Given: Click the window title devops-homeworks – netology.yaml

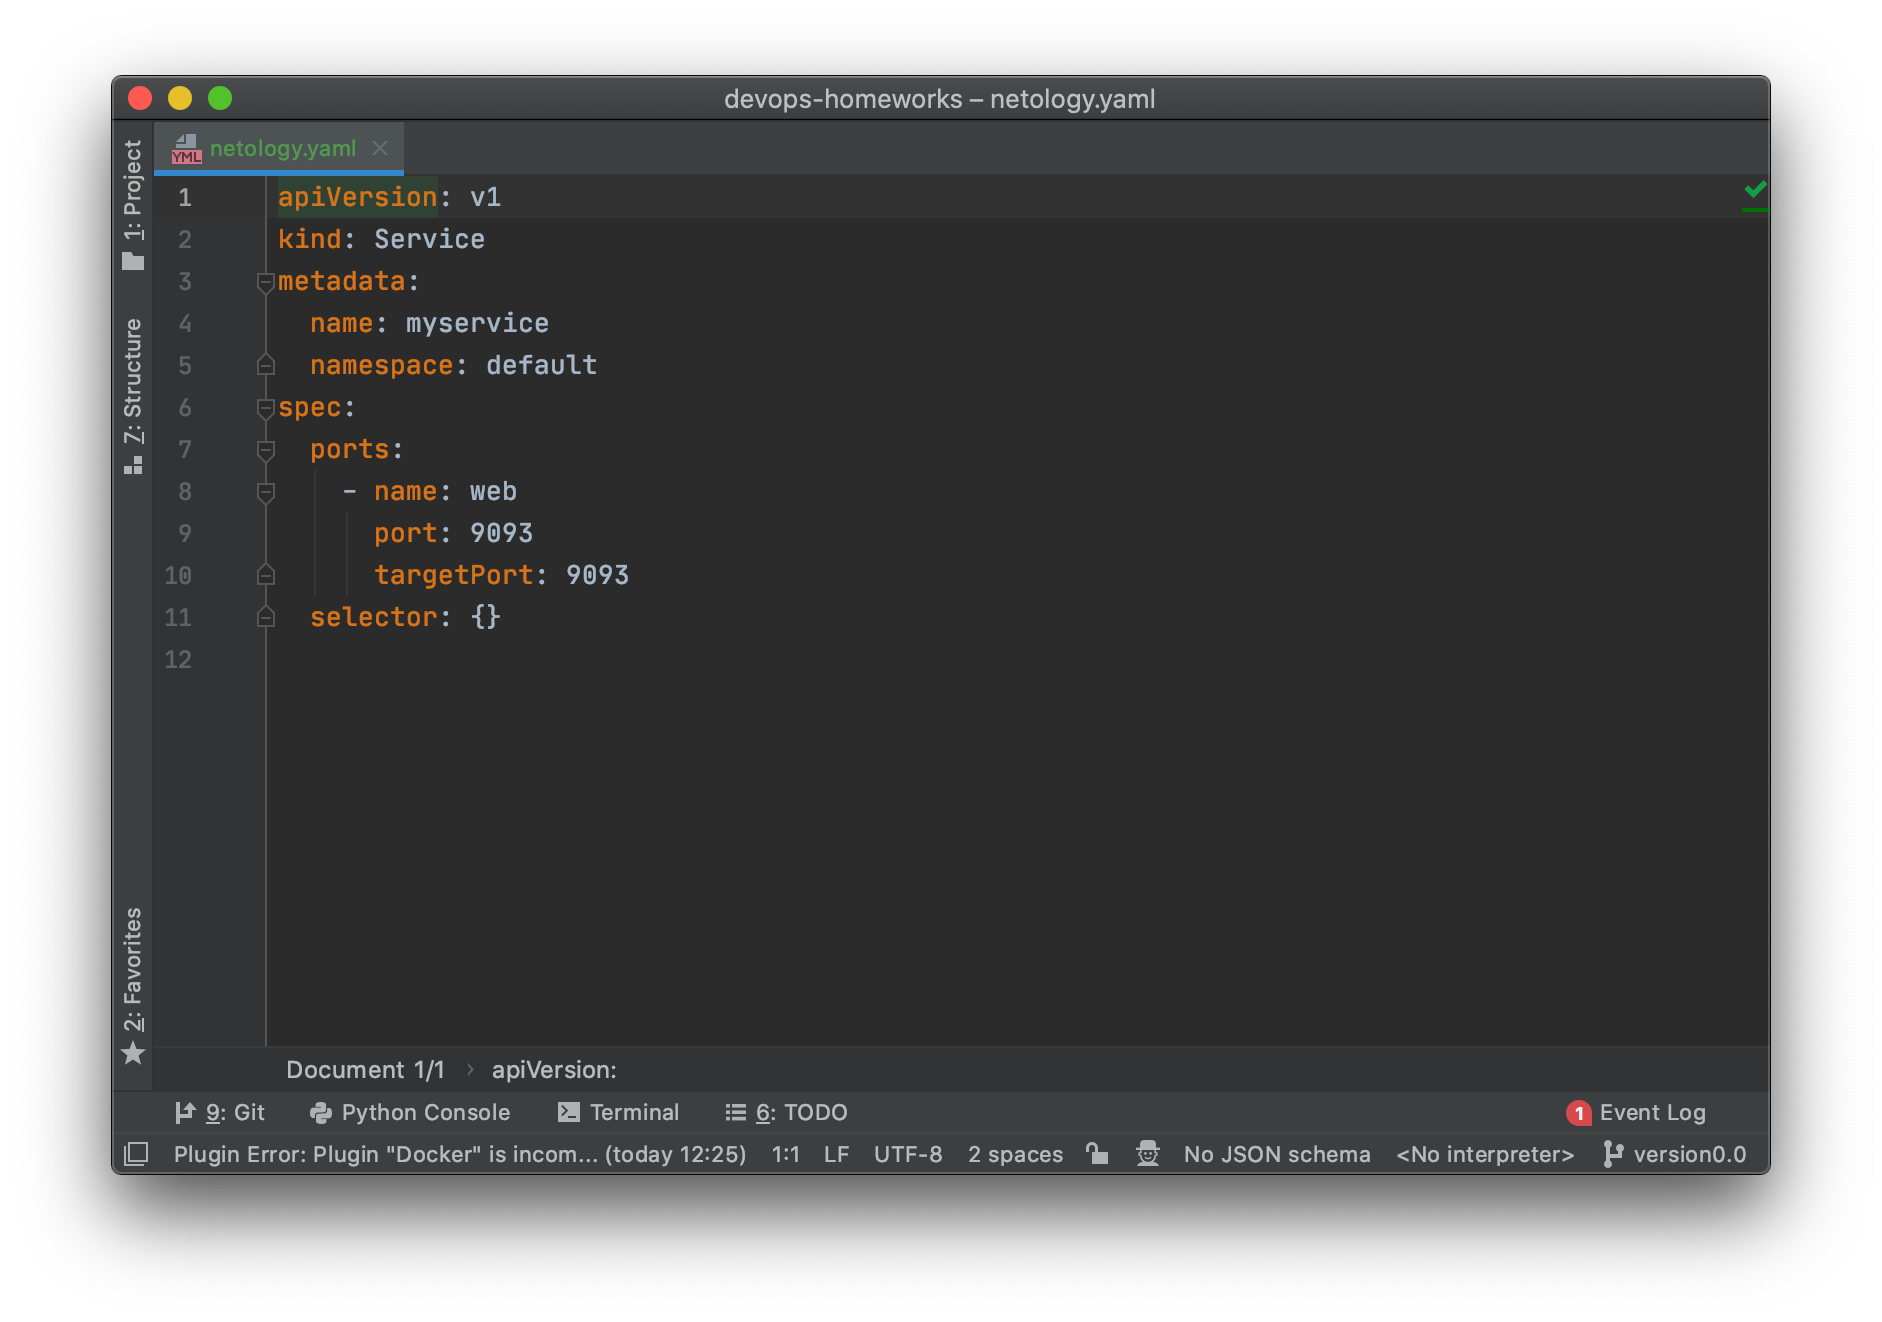Looking at the screenshot, I should pos(940,99).
